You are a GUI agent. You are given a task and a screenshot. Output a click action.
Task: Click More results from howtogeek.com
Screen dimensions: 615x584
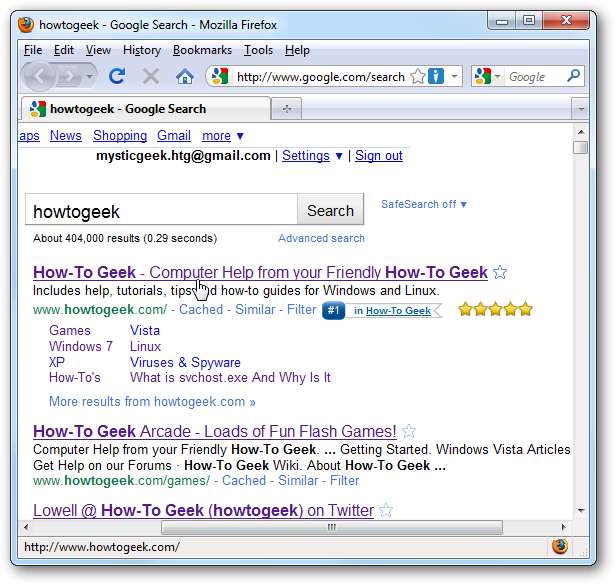152,402
